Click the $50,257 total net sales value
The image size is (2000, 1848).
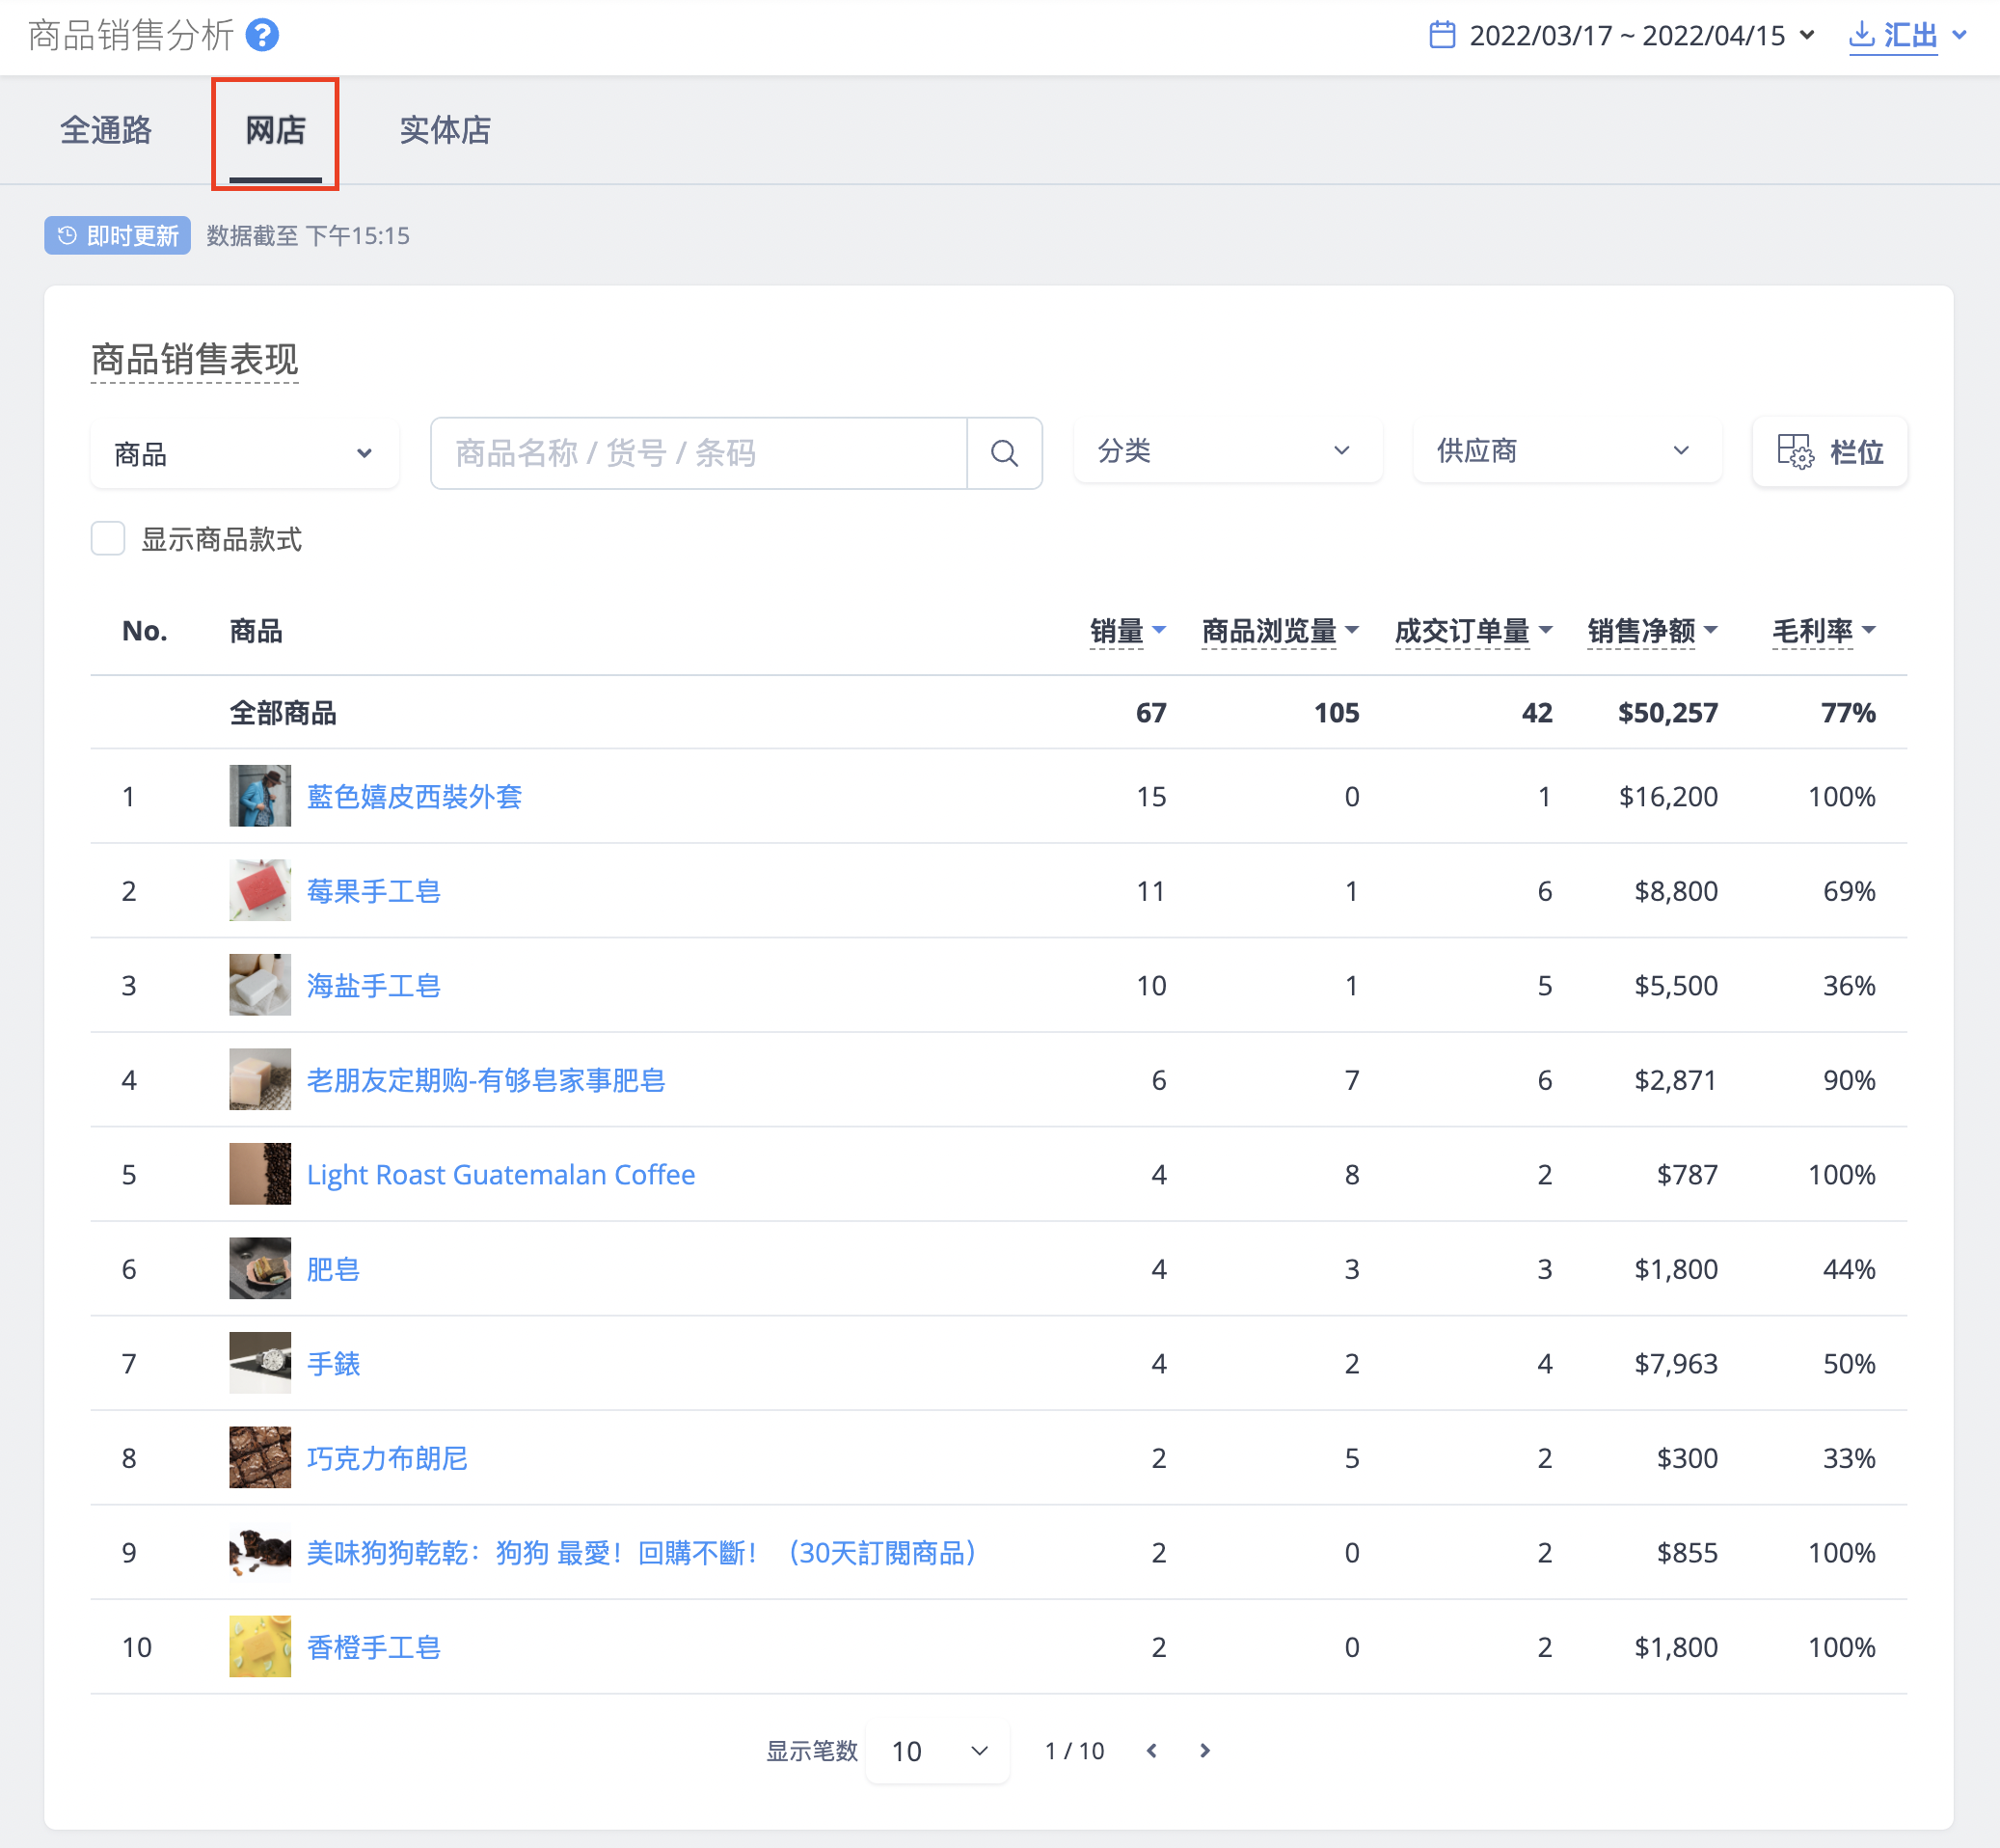click(x=1668, y=712)
